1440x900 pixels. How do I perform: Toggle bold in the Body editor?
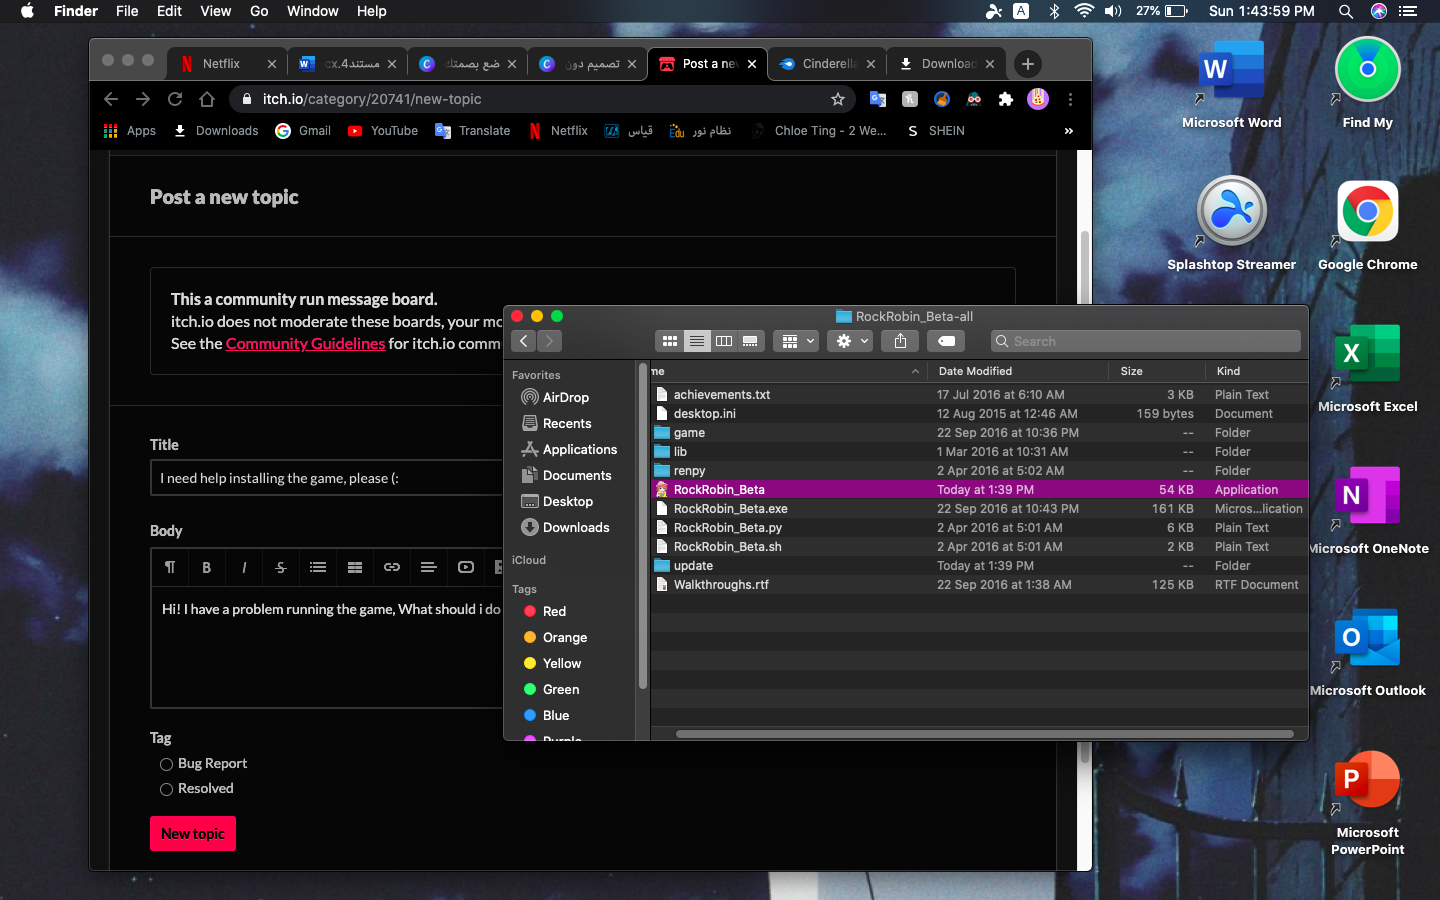tap(207, 567)
